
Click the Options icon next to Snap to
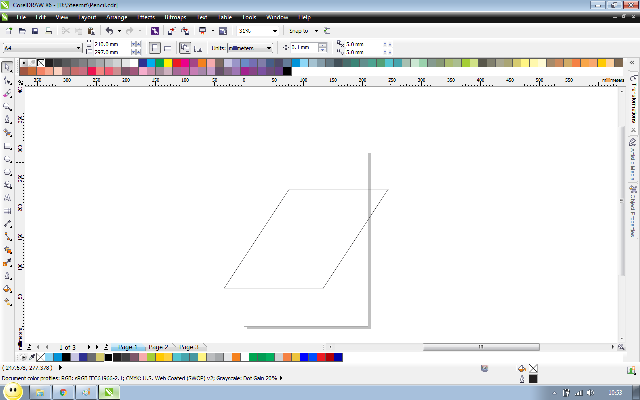click(327, 31)
